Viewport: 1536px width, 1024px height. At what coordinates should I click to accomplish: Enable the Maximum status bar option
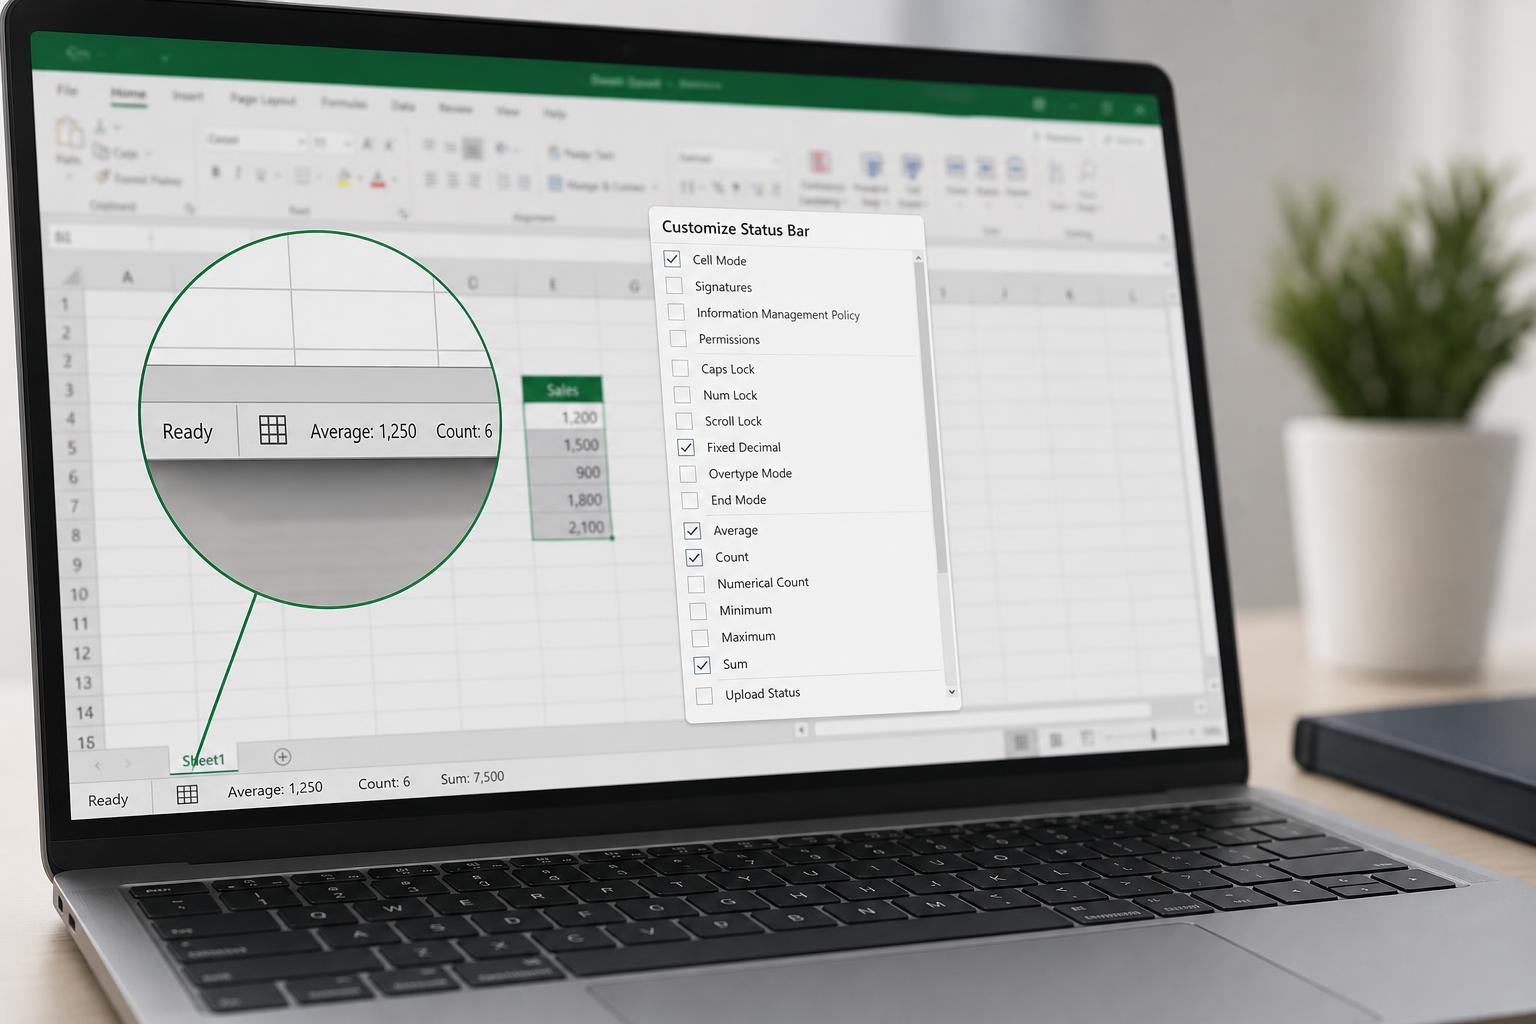700,637
